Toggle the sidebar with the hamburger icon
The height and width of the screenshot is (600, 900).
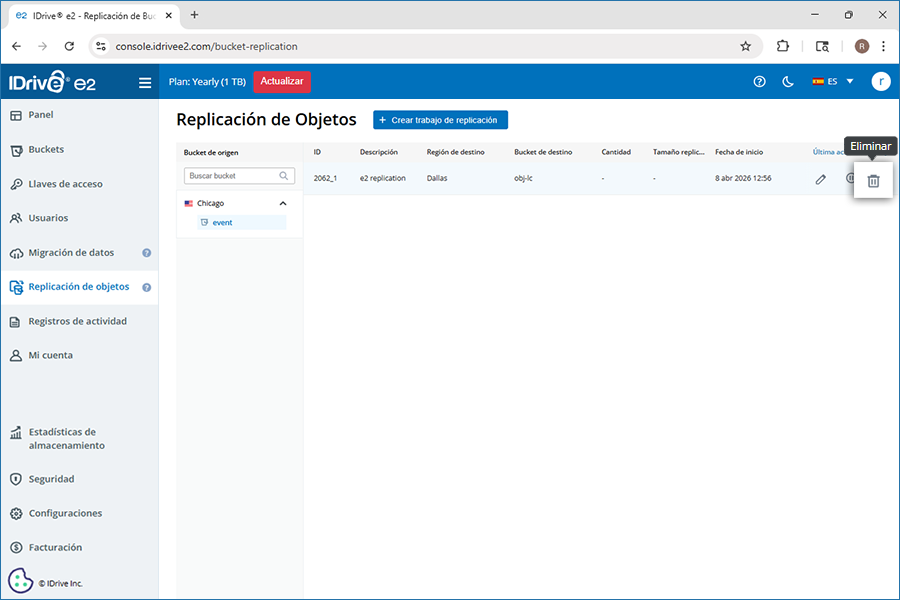pos(145,83)
